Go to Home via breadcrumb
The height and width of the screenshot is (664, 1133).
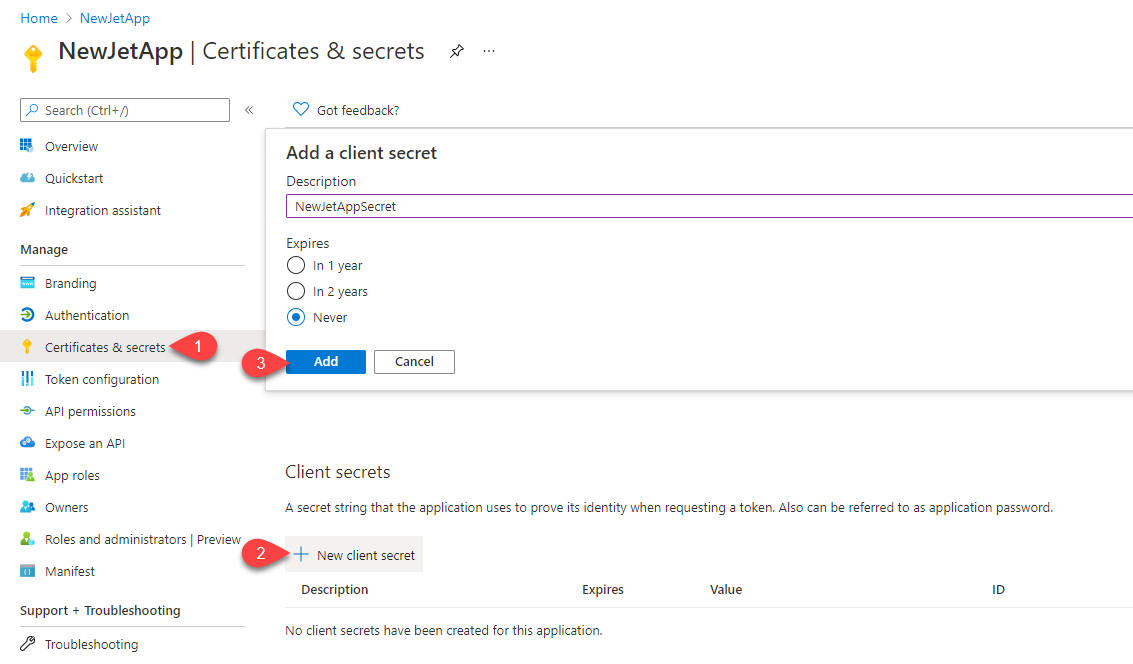point(39,18)
